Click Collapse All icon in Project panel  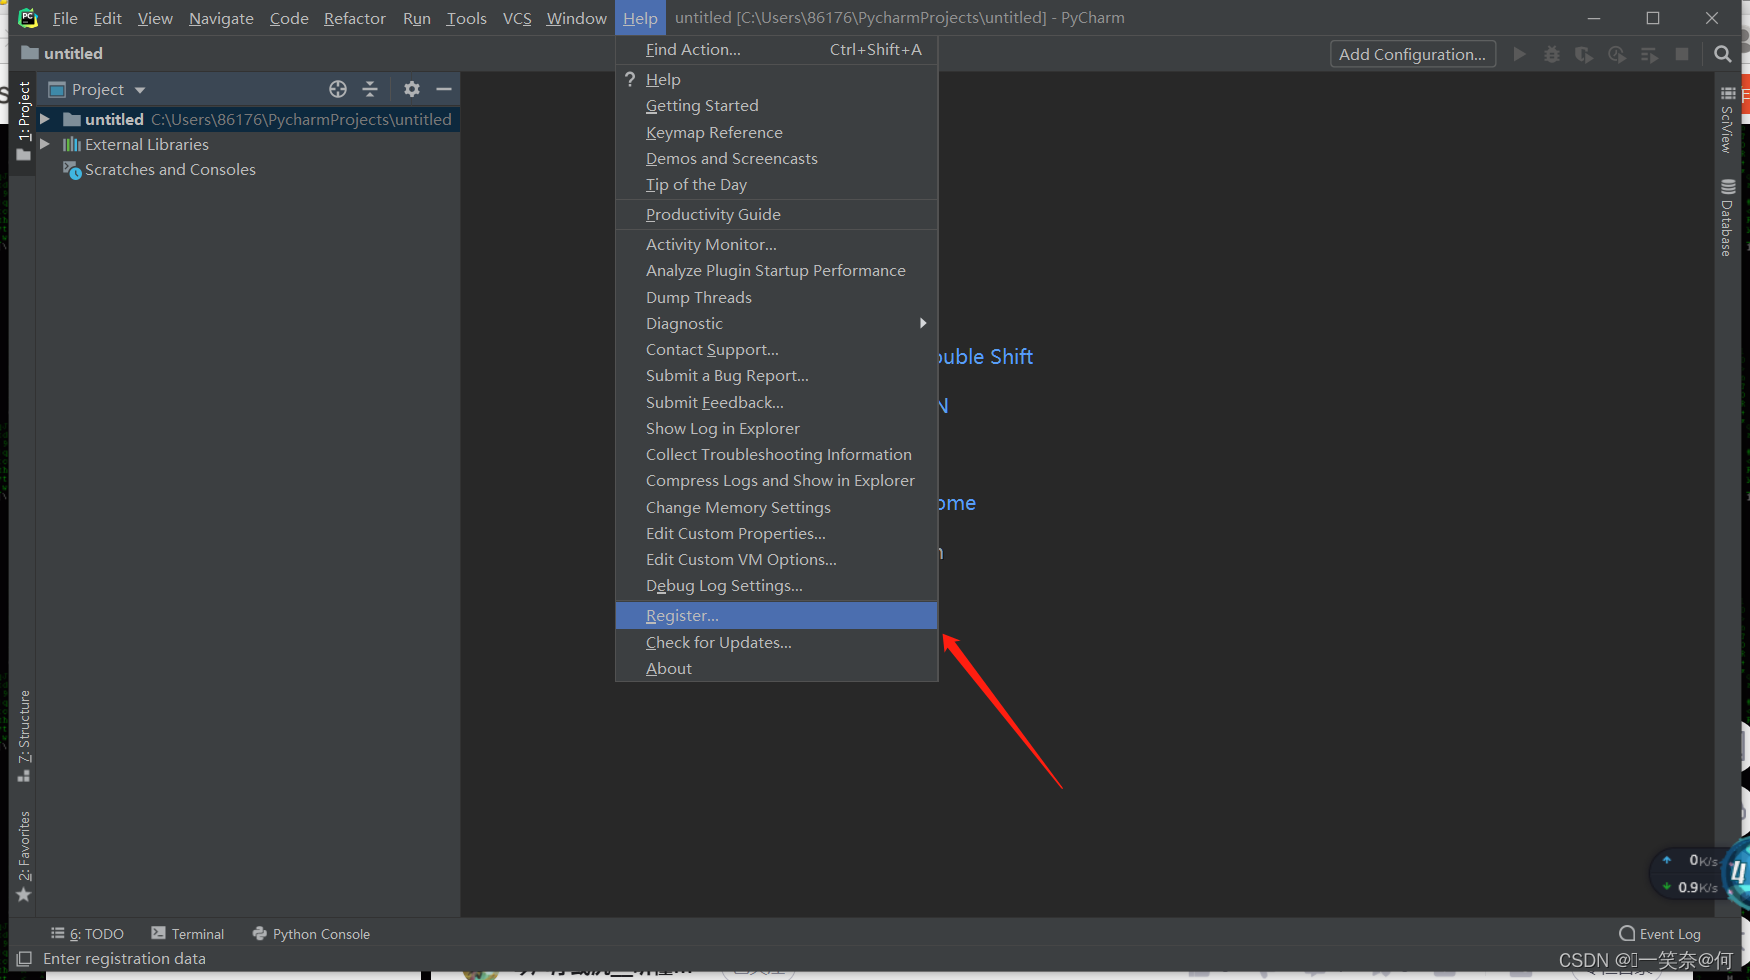[x=370, y=89]
